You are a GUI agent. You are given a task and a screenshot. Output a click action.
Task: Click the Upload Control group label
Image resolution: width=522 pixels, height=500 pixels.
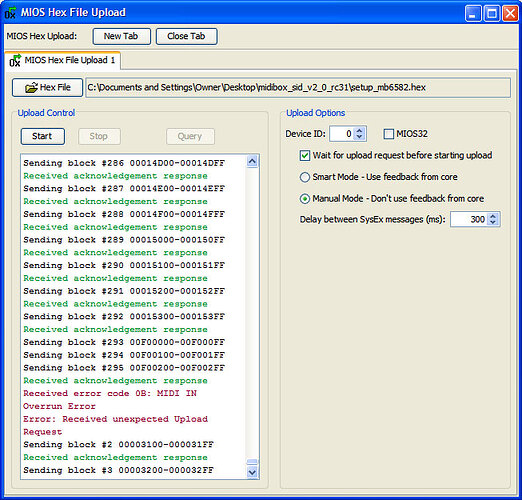(x=46, y=113)
